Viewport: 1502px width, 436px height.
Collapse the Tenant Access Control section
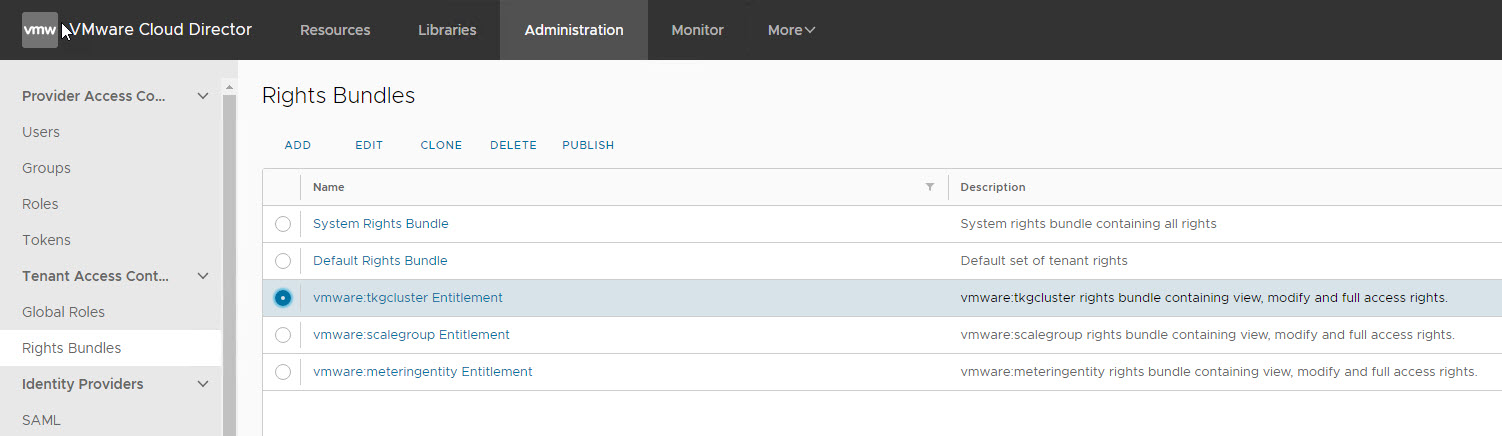[x=203, y=276]
